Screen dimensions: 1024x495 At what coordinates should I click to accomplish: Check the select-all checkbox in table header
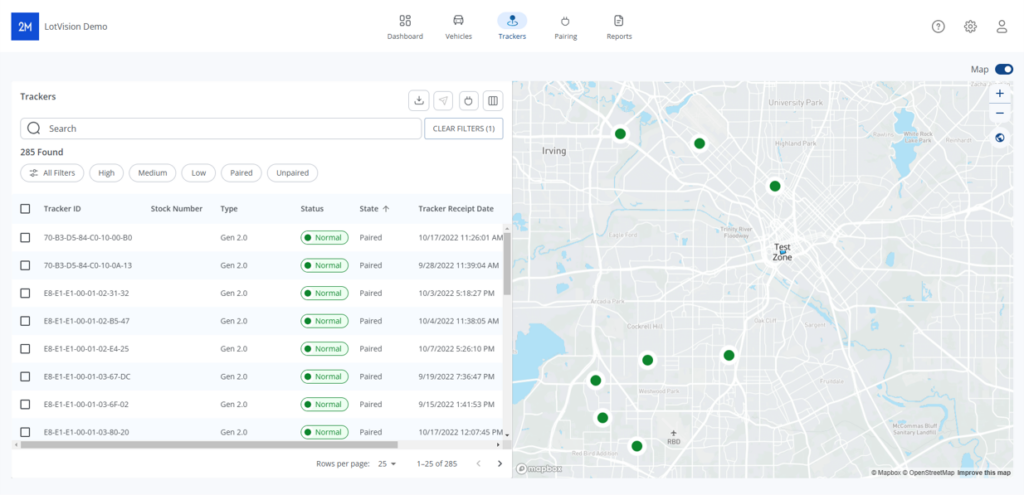25,209
